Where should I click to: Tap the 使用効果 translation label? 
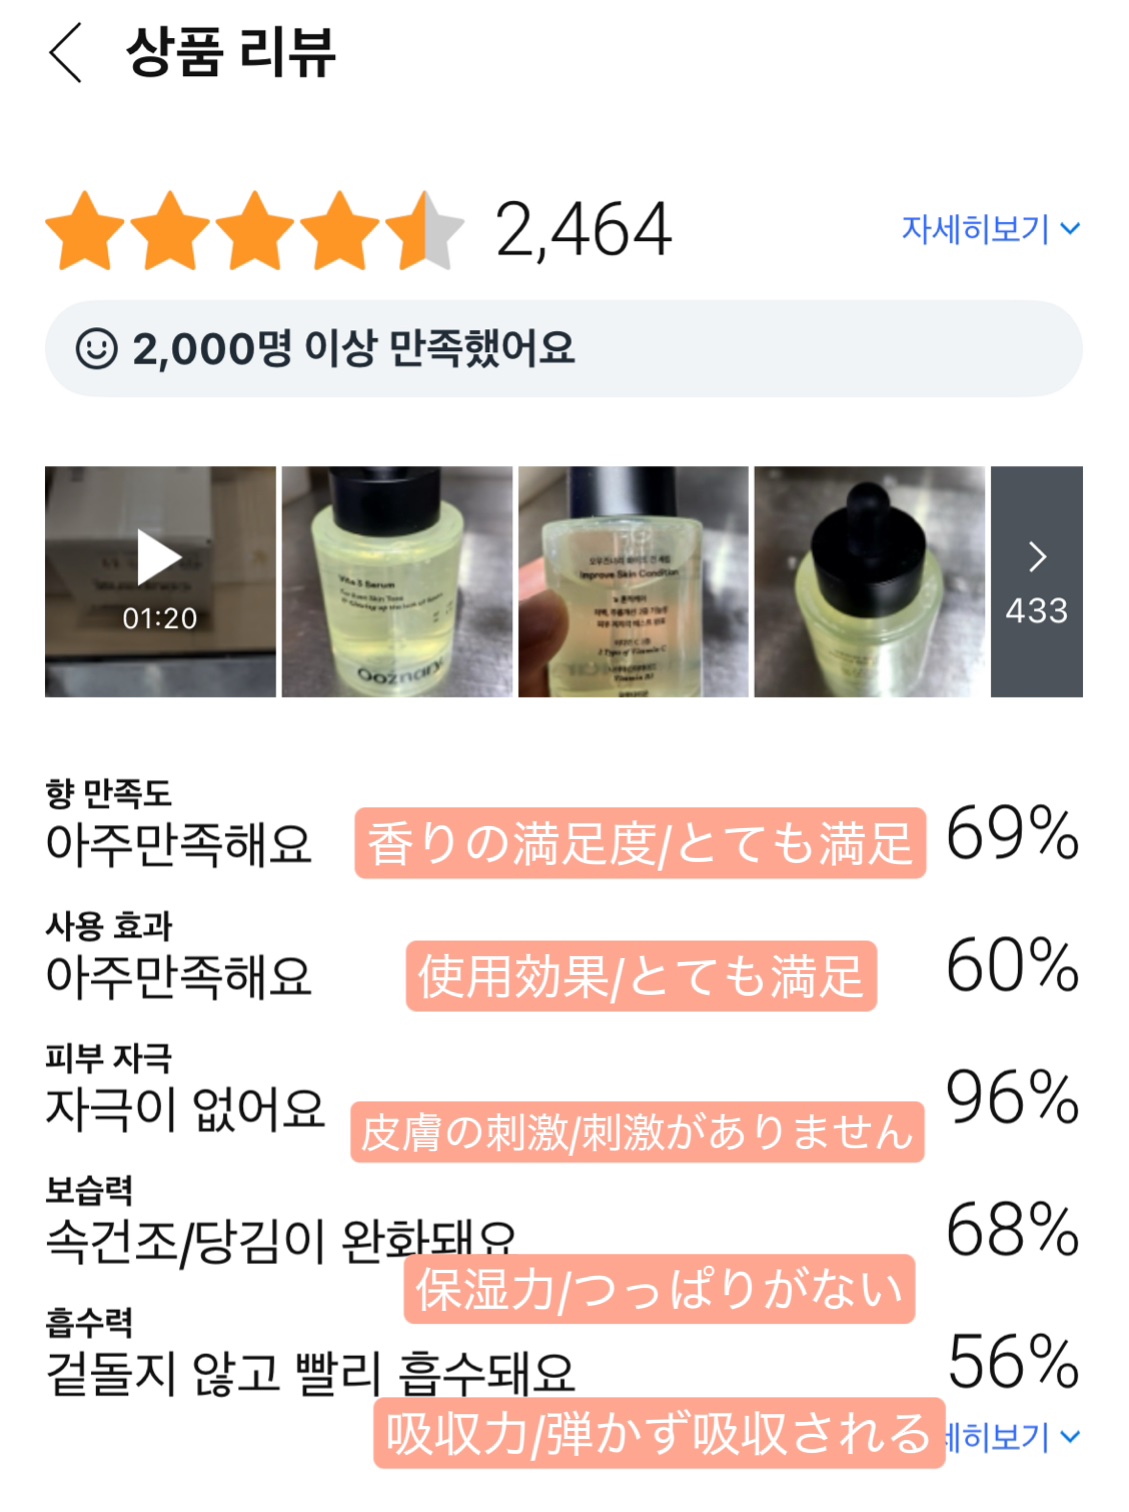pos(641,975)
